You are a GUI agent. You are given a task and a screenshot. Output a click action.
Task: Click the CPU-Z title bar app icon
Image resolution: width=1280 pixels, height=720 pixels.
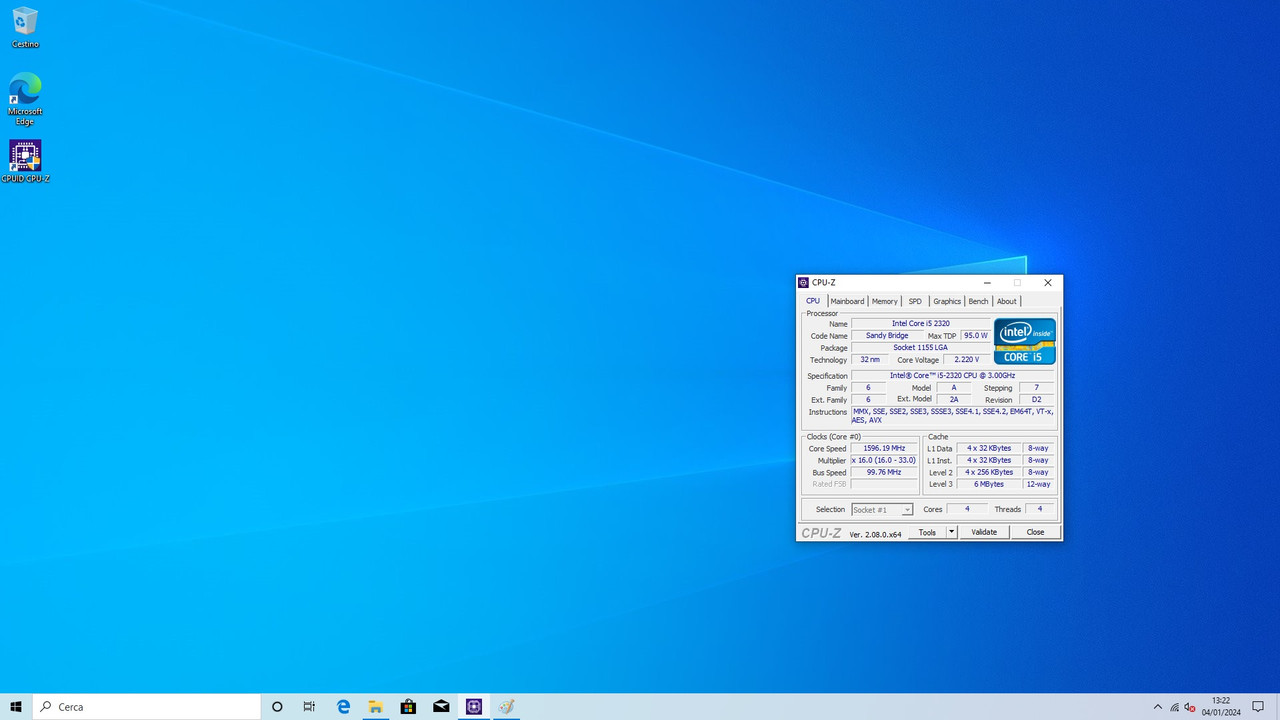coord(804,283)
